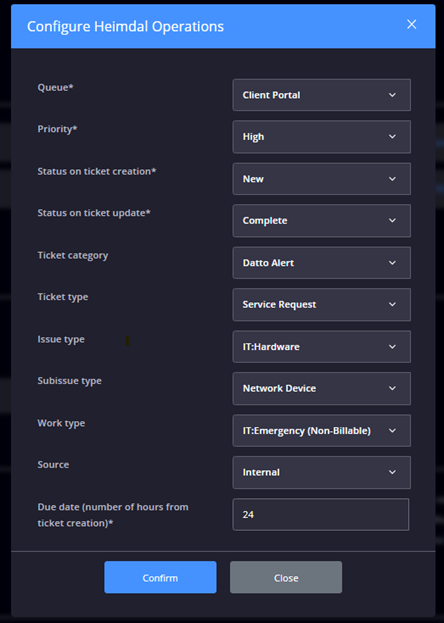This screenshot has height=623, width=444.
Task: Click chevron arrow in Priority field
Action: point(392,137)
